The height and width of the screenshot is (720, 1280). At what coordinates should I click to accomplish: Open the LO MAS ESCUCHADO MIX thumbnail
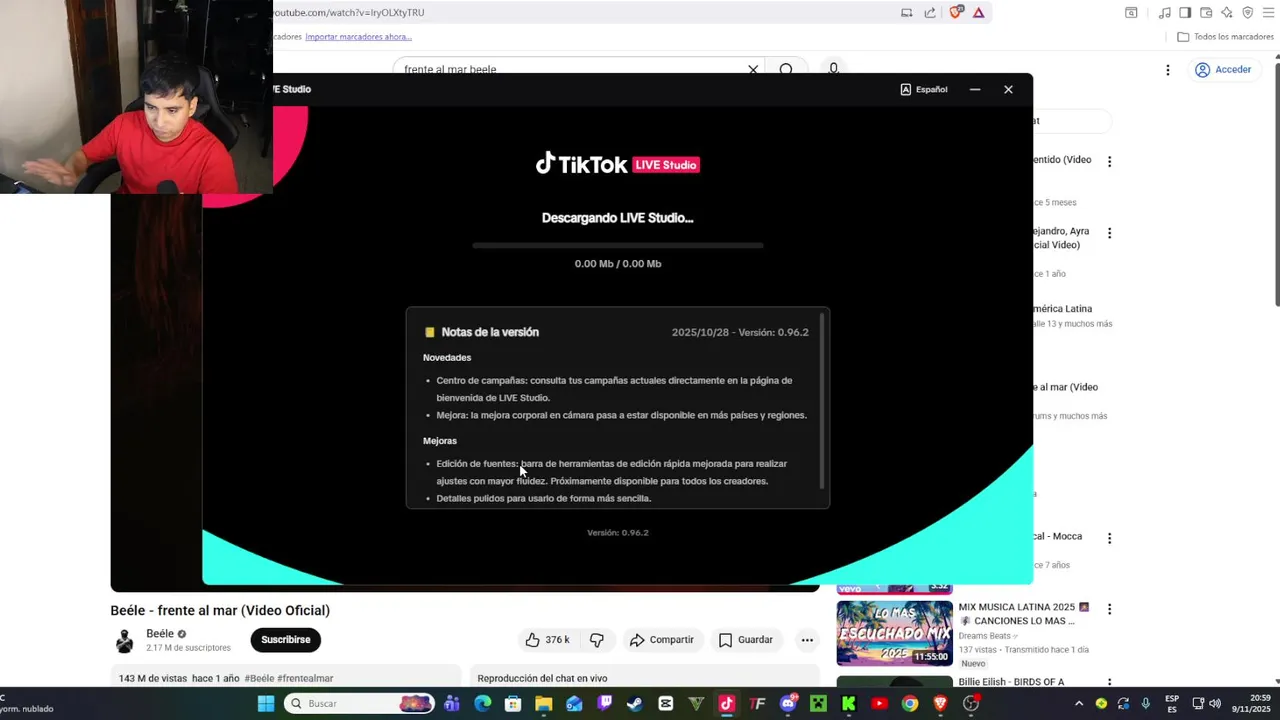(x=894, y=633)
